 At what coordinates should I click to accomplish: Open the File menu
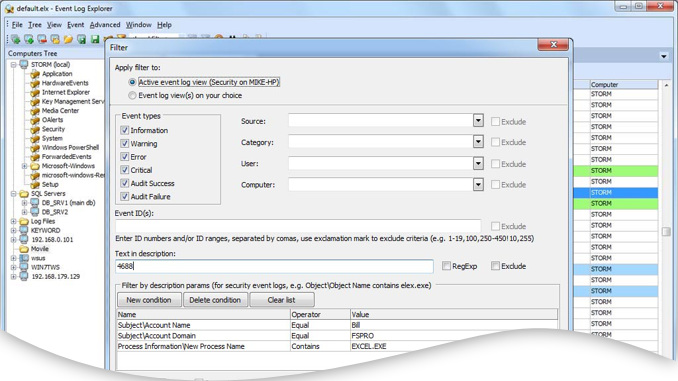pos(17,25)
